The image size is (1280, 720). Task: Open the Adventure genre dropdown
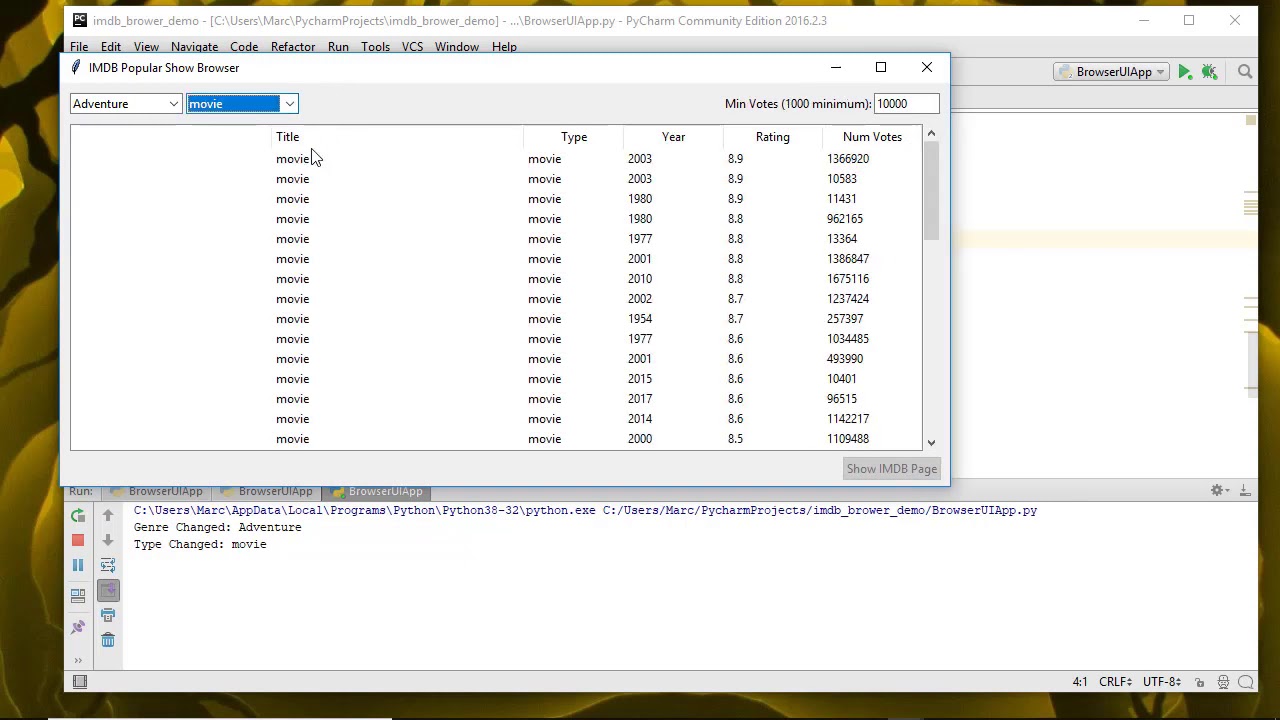tap(126, 104)
